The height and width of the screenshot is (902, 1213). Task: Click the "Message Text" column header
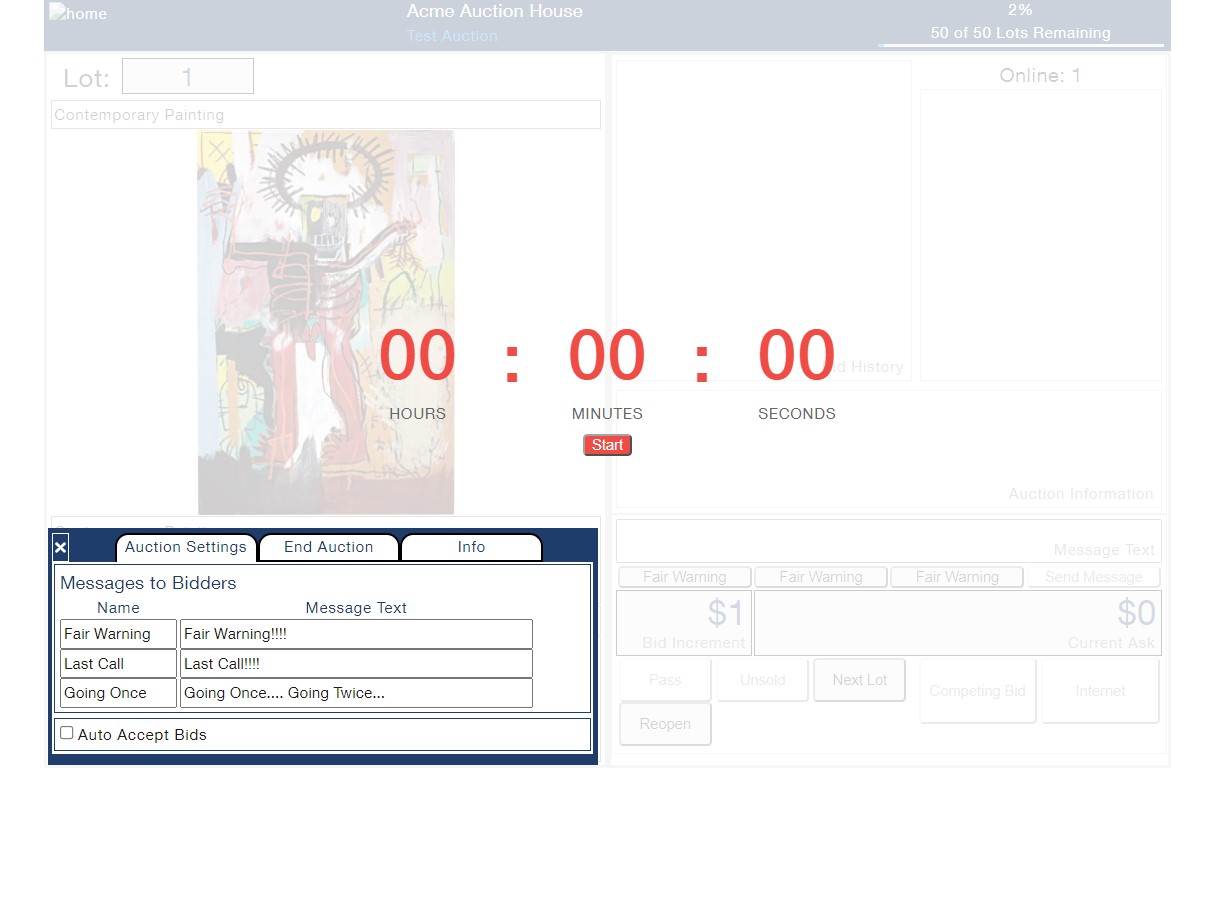click(x=356, y=608)
